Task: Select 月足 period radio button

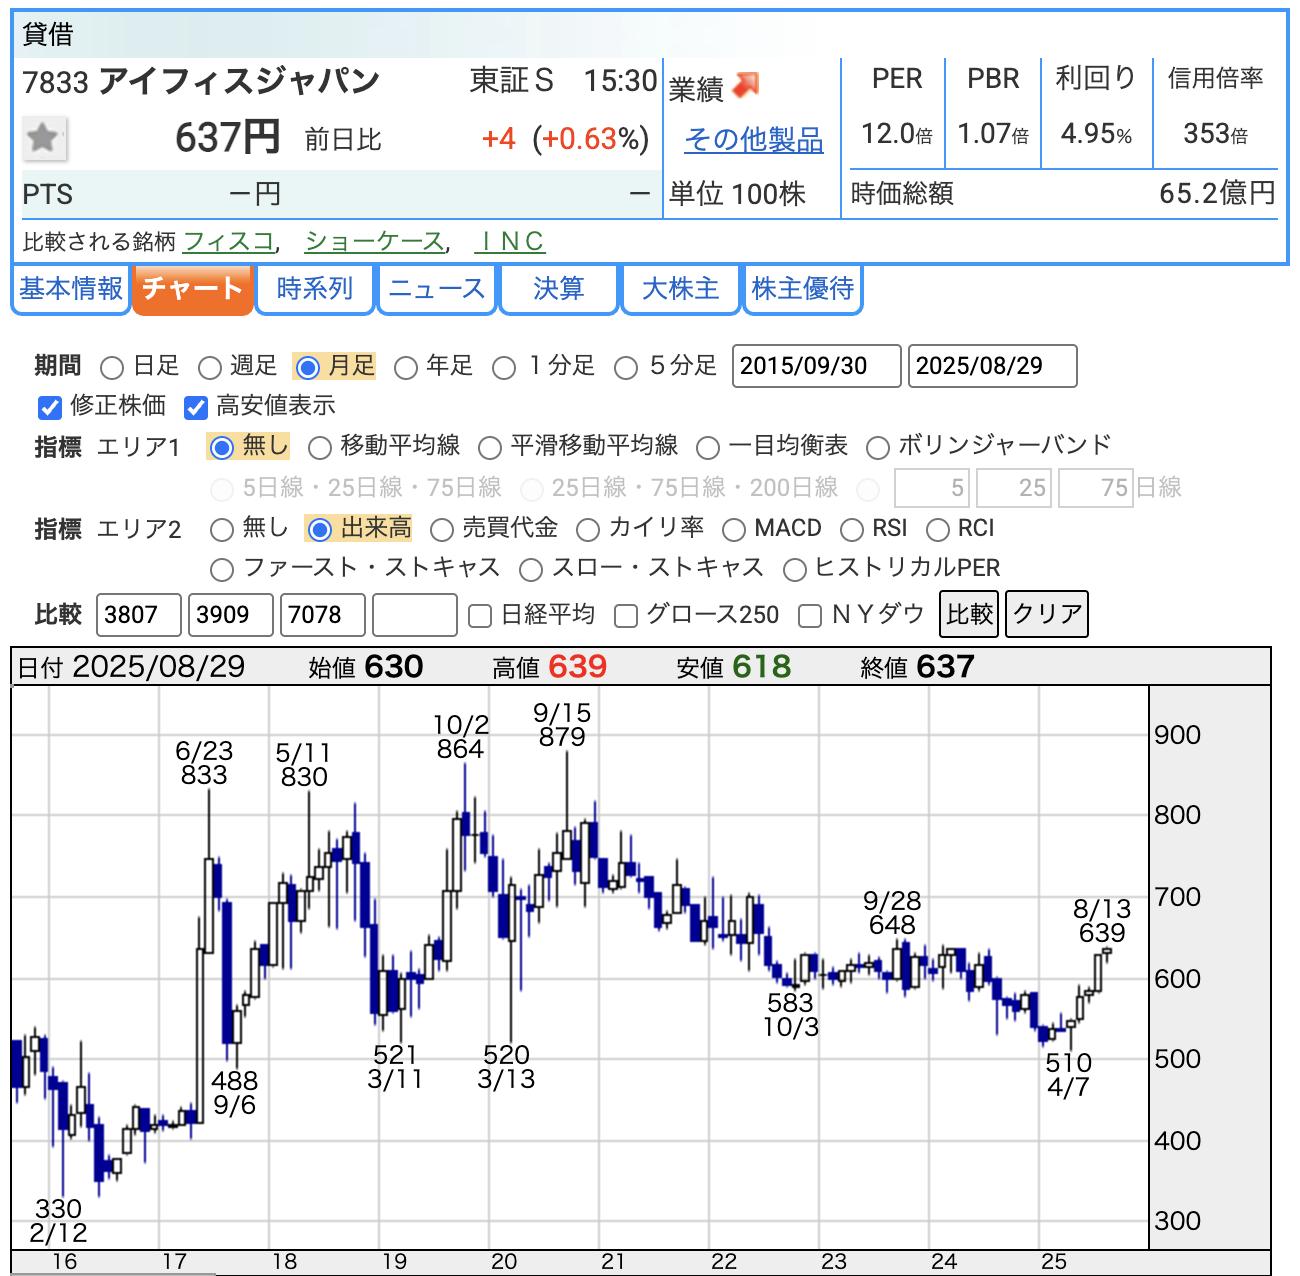Action: pos(308,368)
